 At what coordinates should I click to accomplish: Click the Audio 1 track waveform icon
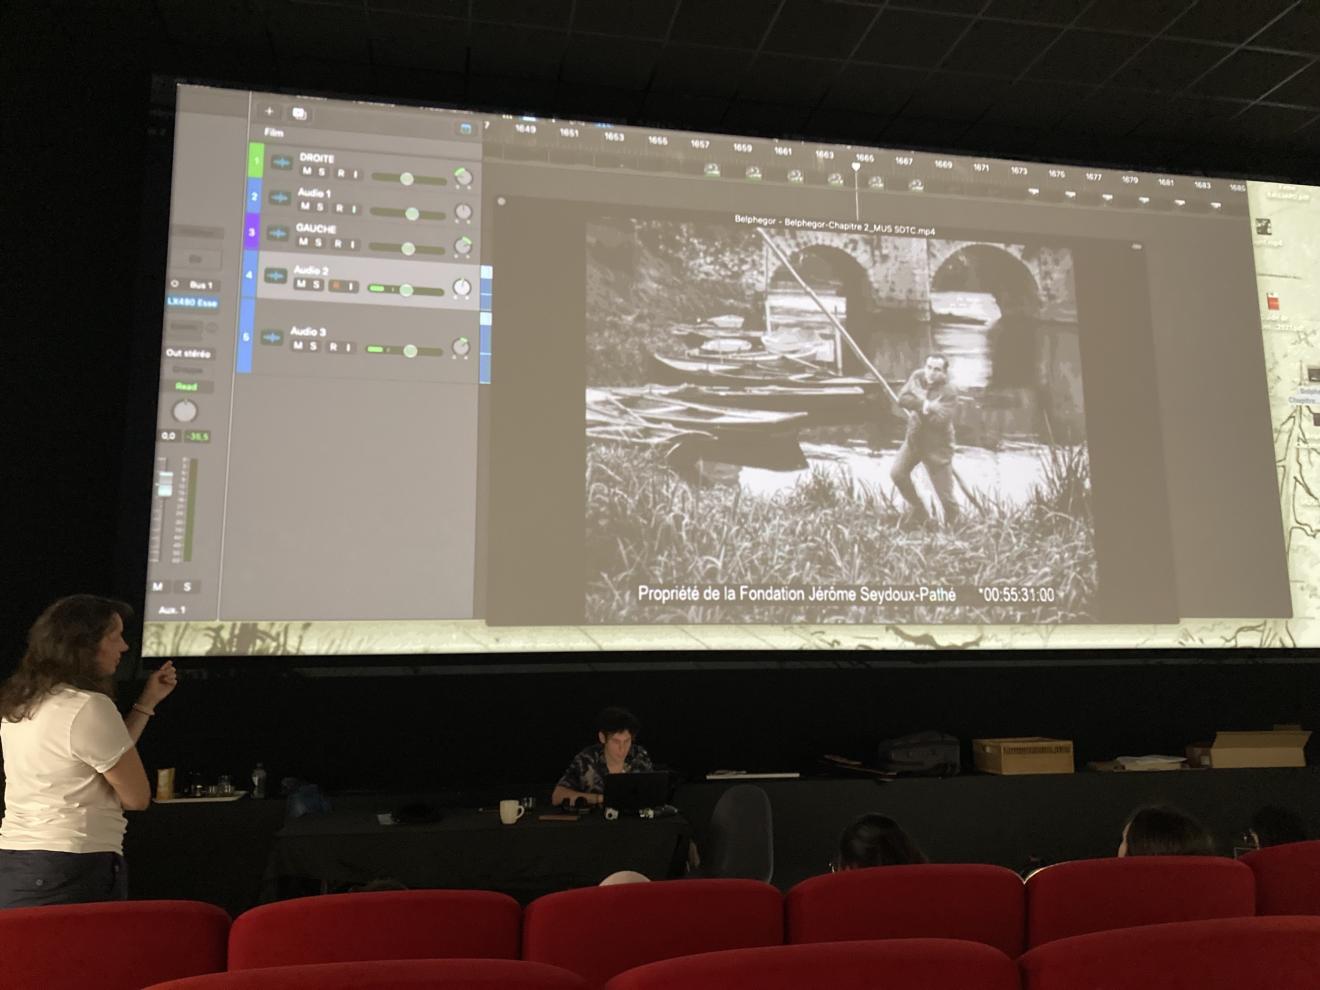coord(279,199)
